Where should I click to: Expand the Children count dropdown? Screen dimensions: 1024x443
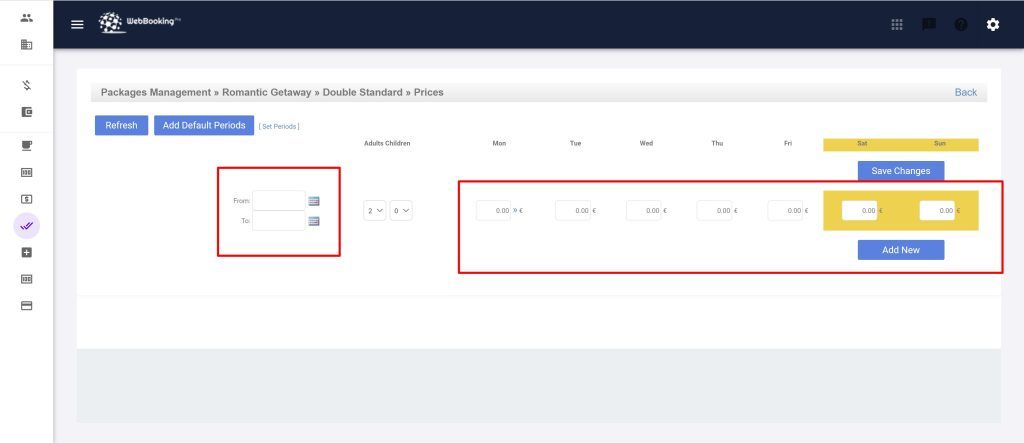[x=401, y=211]
